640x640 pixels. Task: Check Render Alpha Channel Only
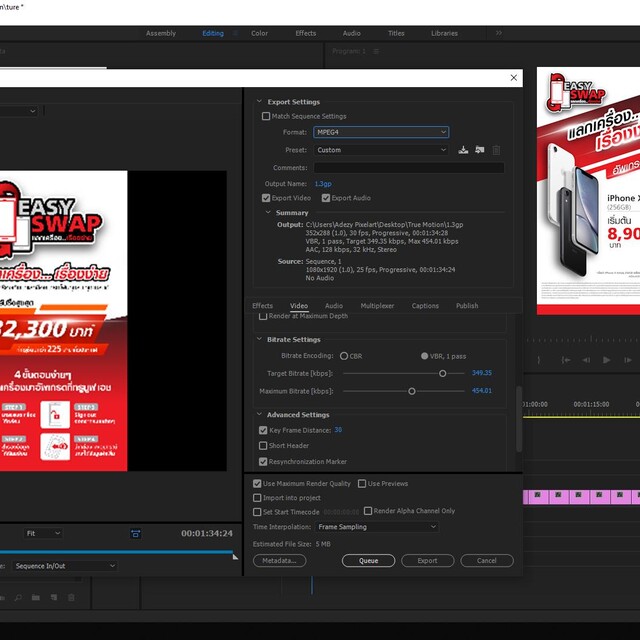tap(368, 511)
